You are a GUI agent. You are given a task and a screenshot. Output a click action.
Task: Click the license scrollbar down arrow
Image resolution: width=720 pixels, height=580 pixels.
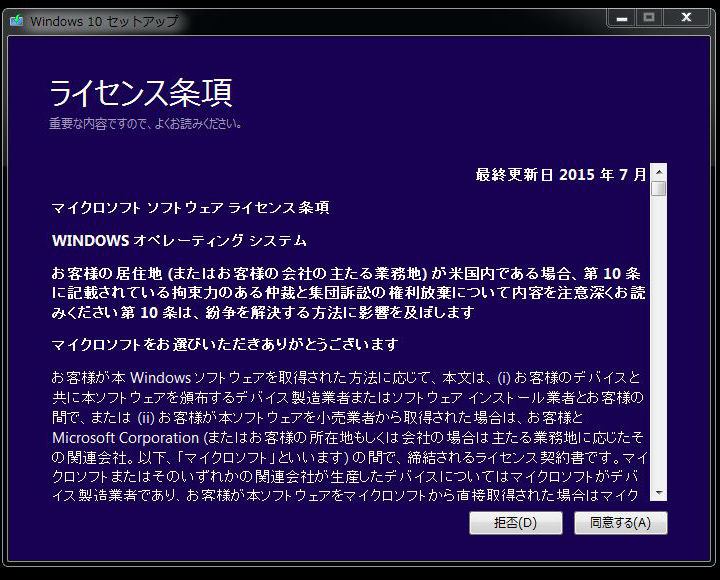tap(659, 493)
